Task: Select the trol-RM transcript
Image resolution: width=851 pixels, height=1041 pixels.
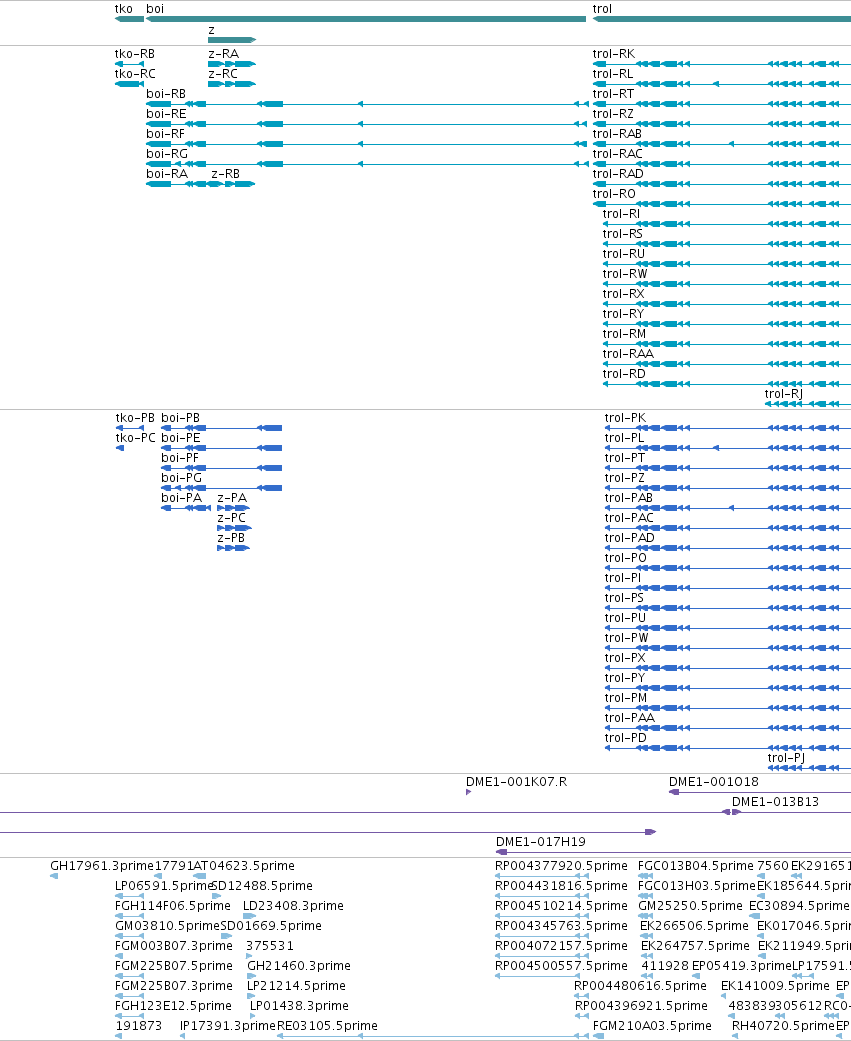Action: [624, 333]
